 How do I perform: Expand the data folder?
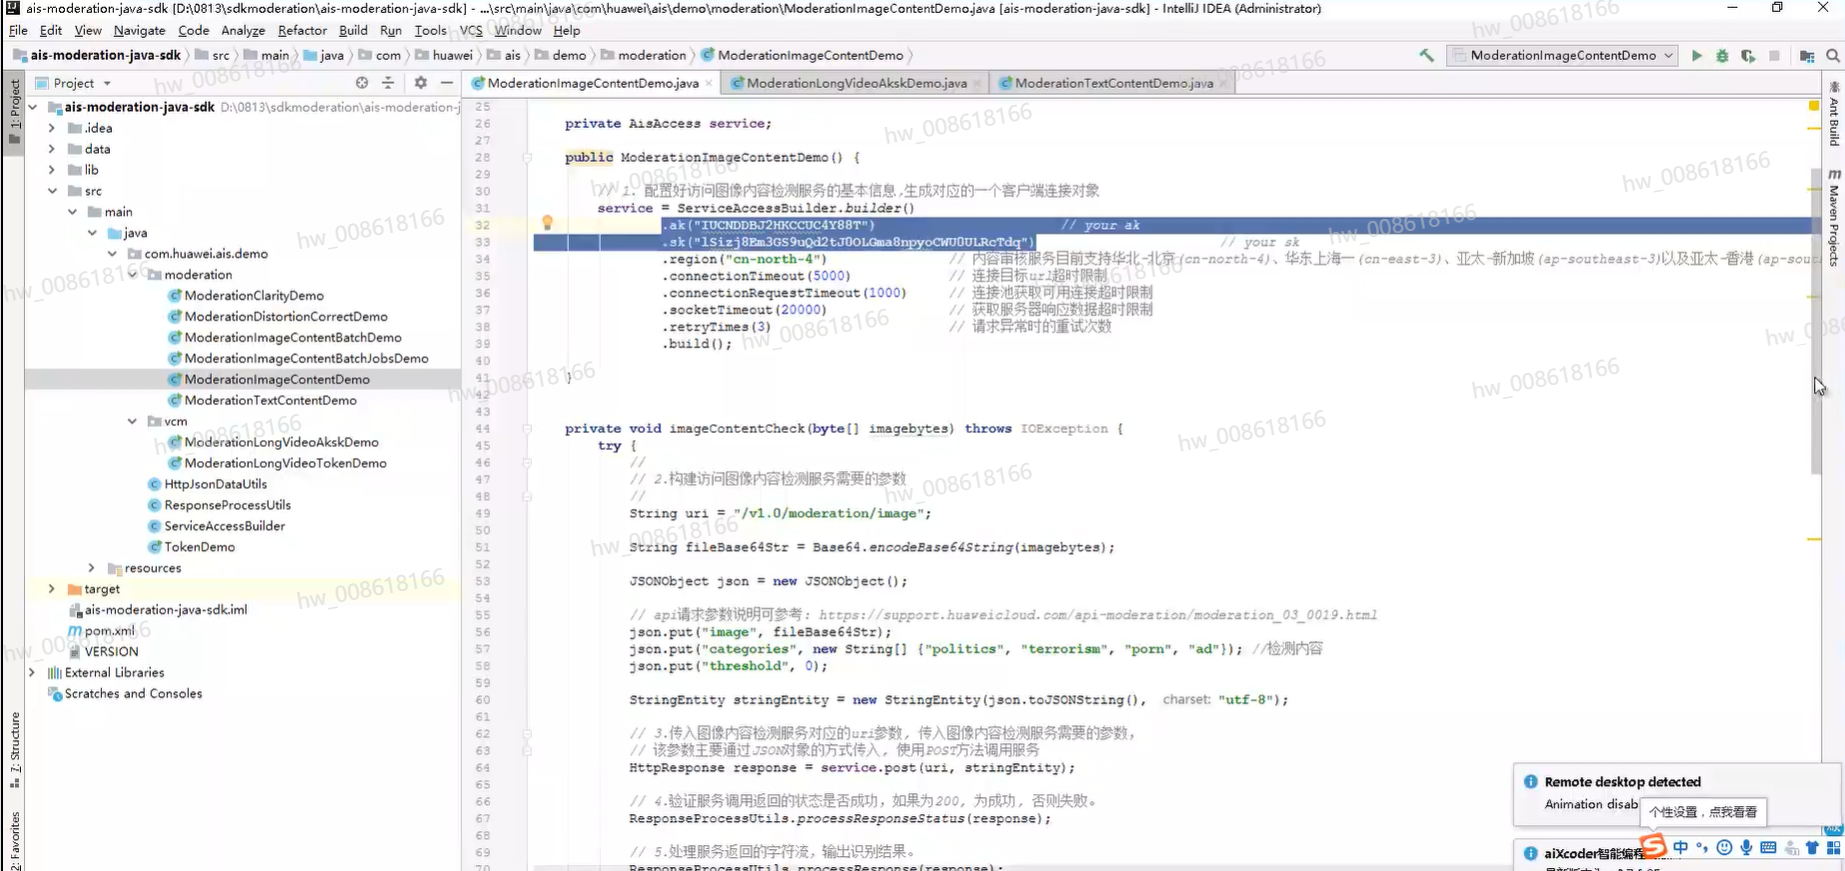52,149
